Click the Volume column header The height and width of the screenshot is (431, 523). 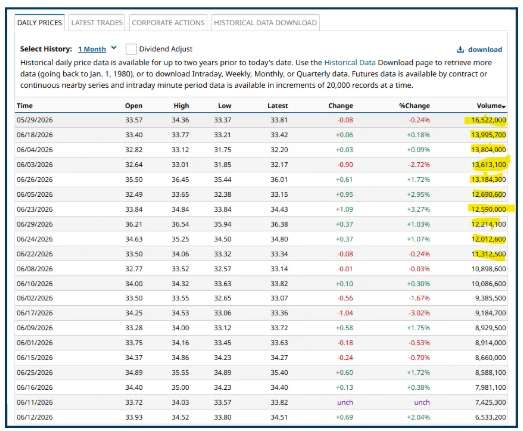coord(489,105)
